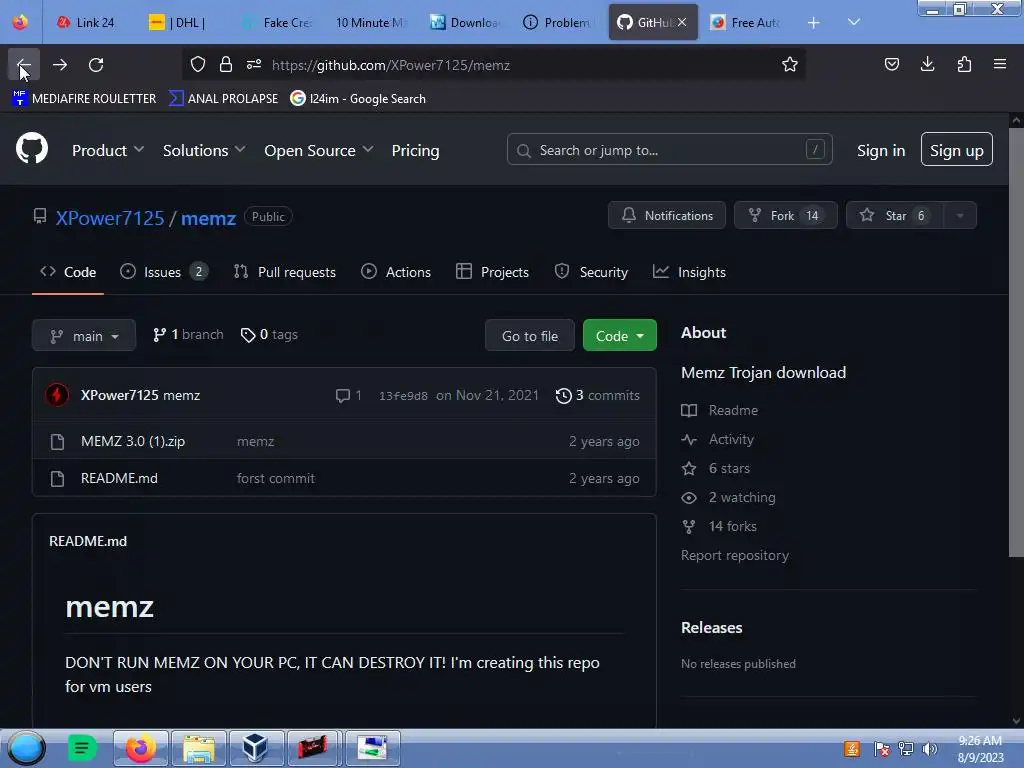Expand the green Code download dropdown

[620, 336]
